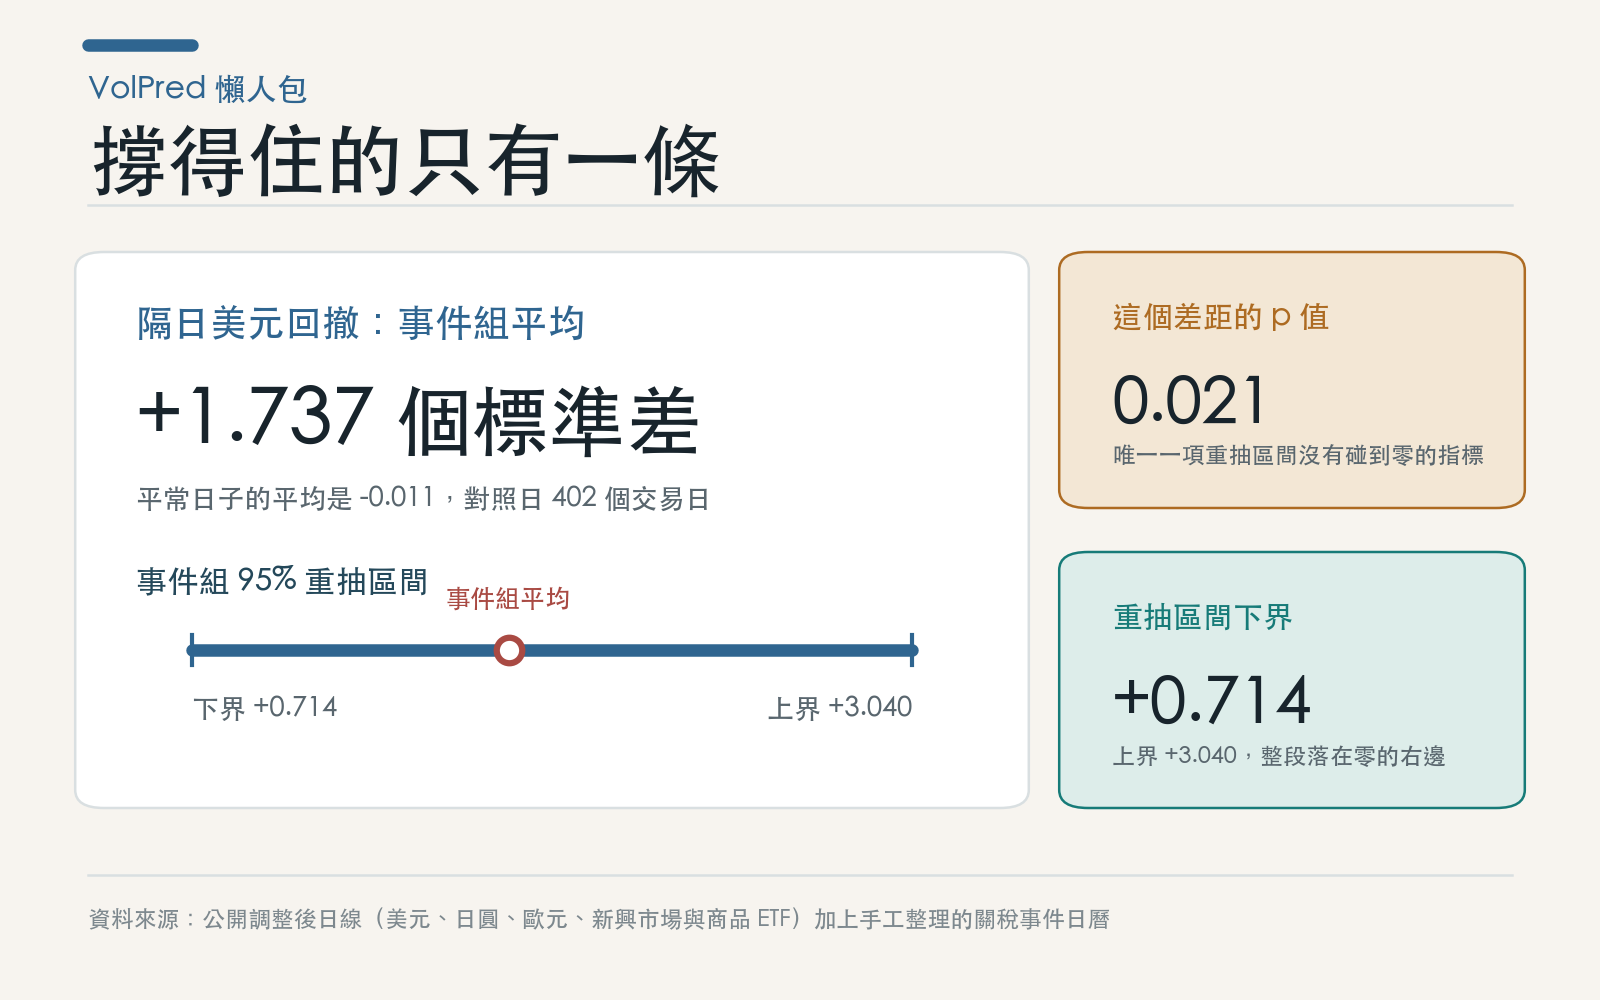Click the card title '重抽區間下界'
The height and width of the screenshot is (1000, 1600).
tap(1203, 617)
